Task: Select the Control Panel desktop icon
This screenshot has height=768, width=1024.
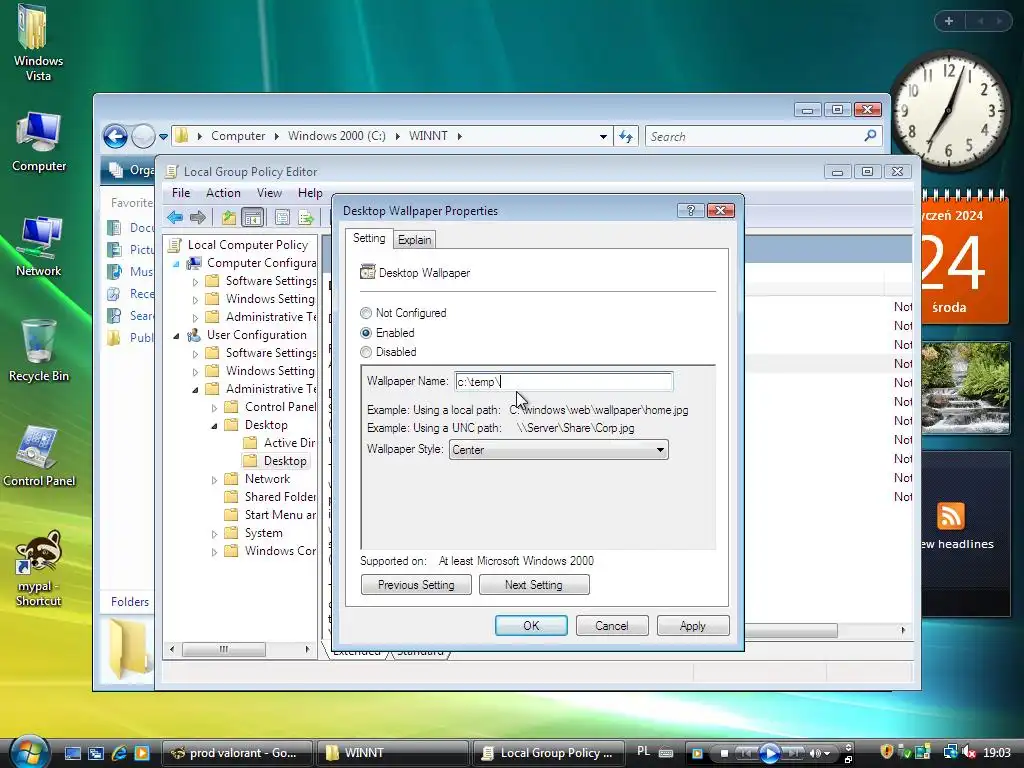Action: click(x=39, y=457)
